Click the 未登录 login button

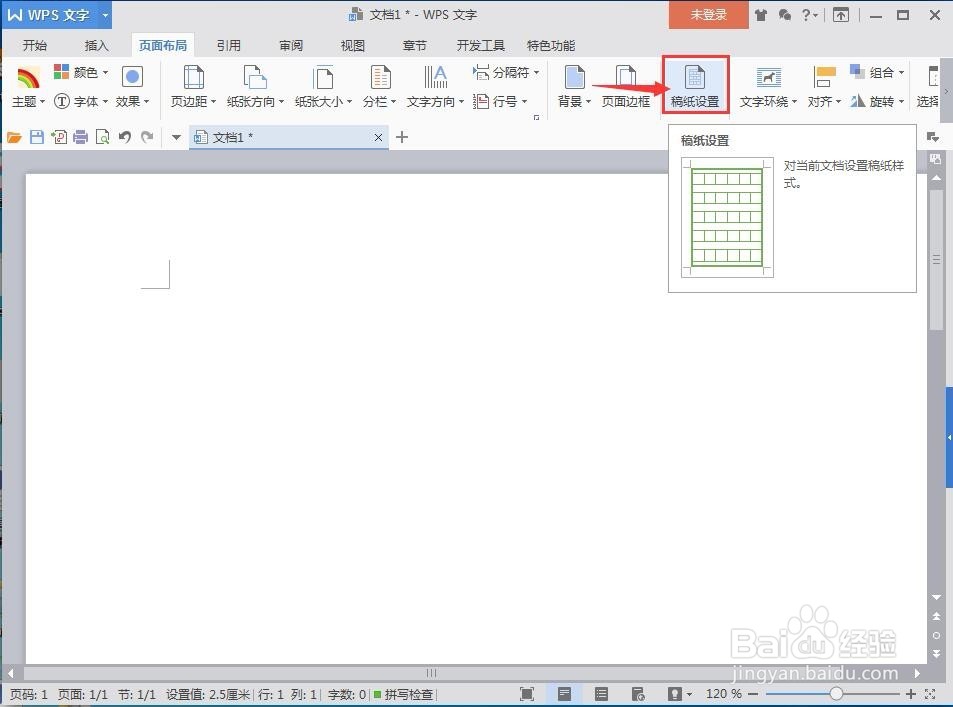[709, 15]
